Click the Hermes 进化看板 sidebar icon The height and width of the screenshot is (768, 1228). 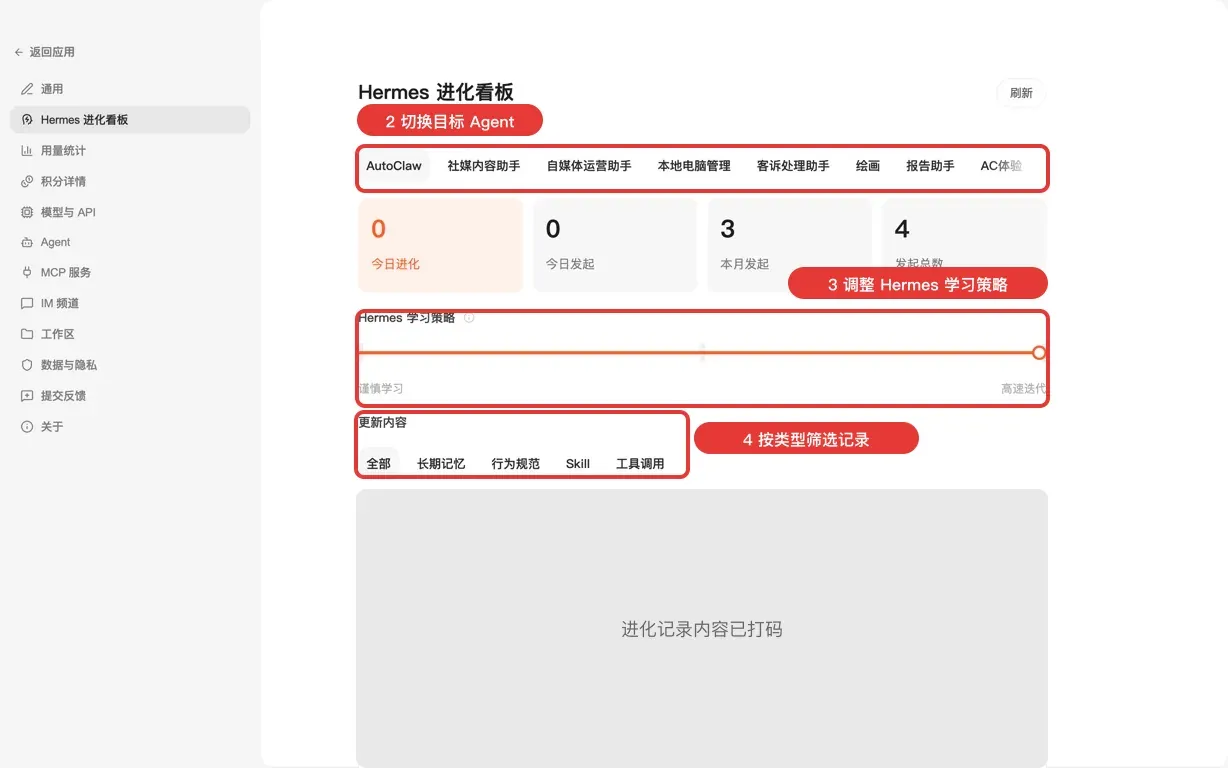27,120
